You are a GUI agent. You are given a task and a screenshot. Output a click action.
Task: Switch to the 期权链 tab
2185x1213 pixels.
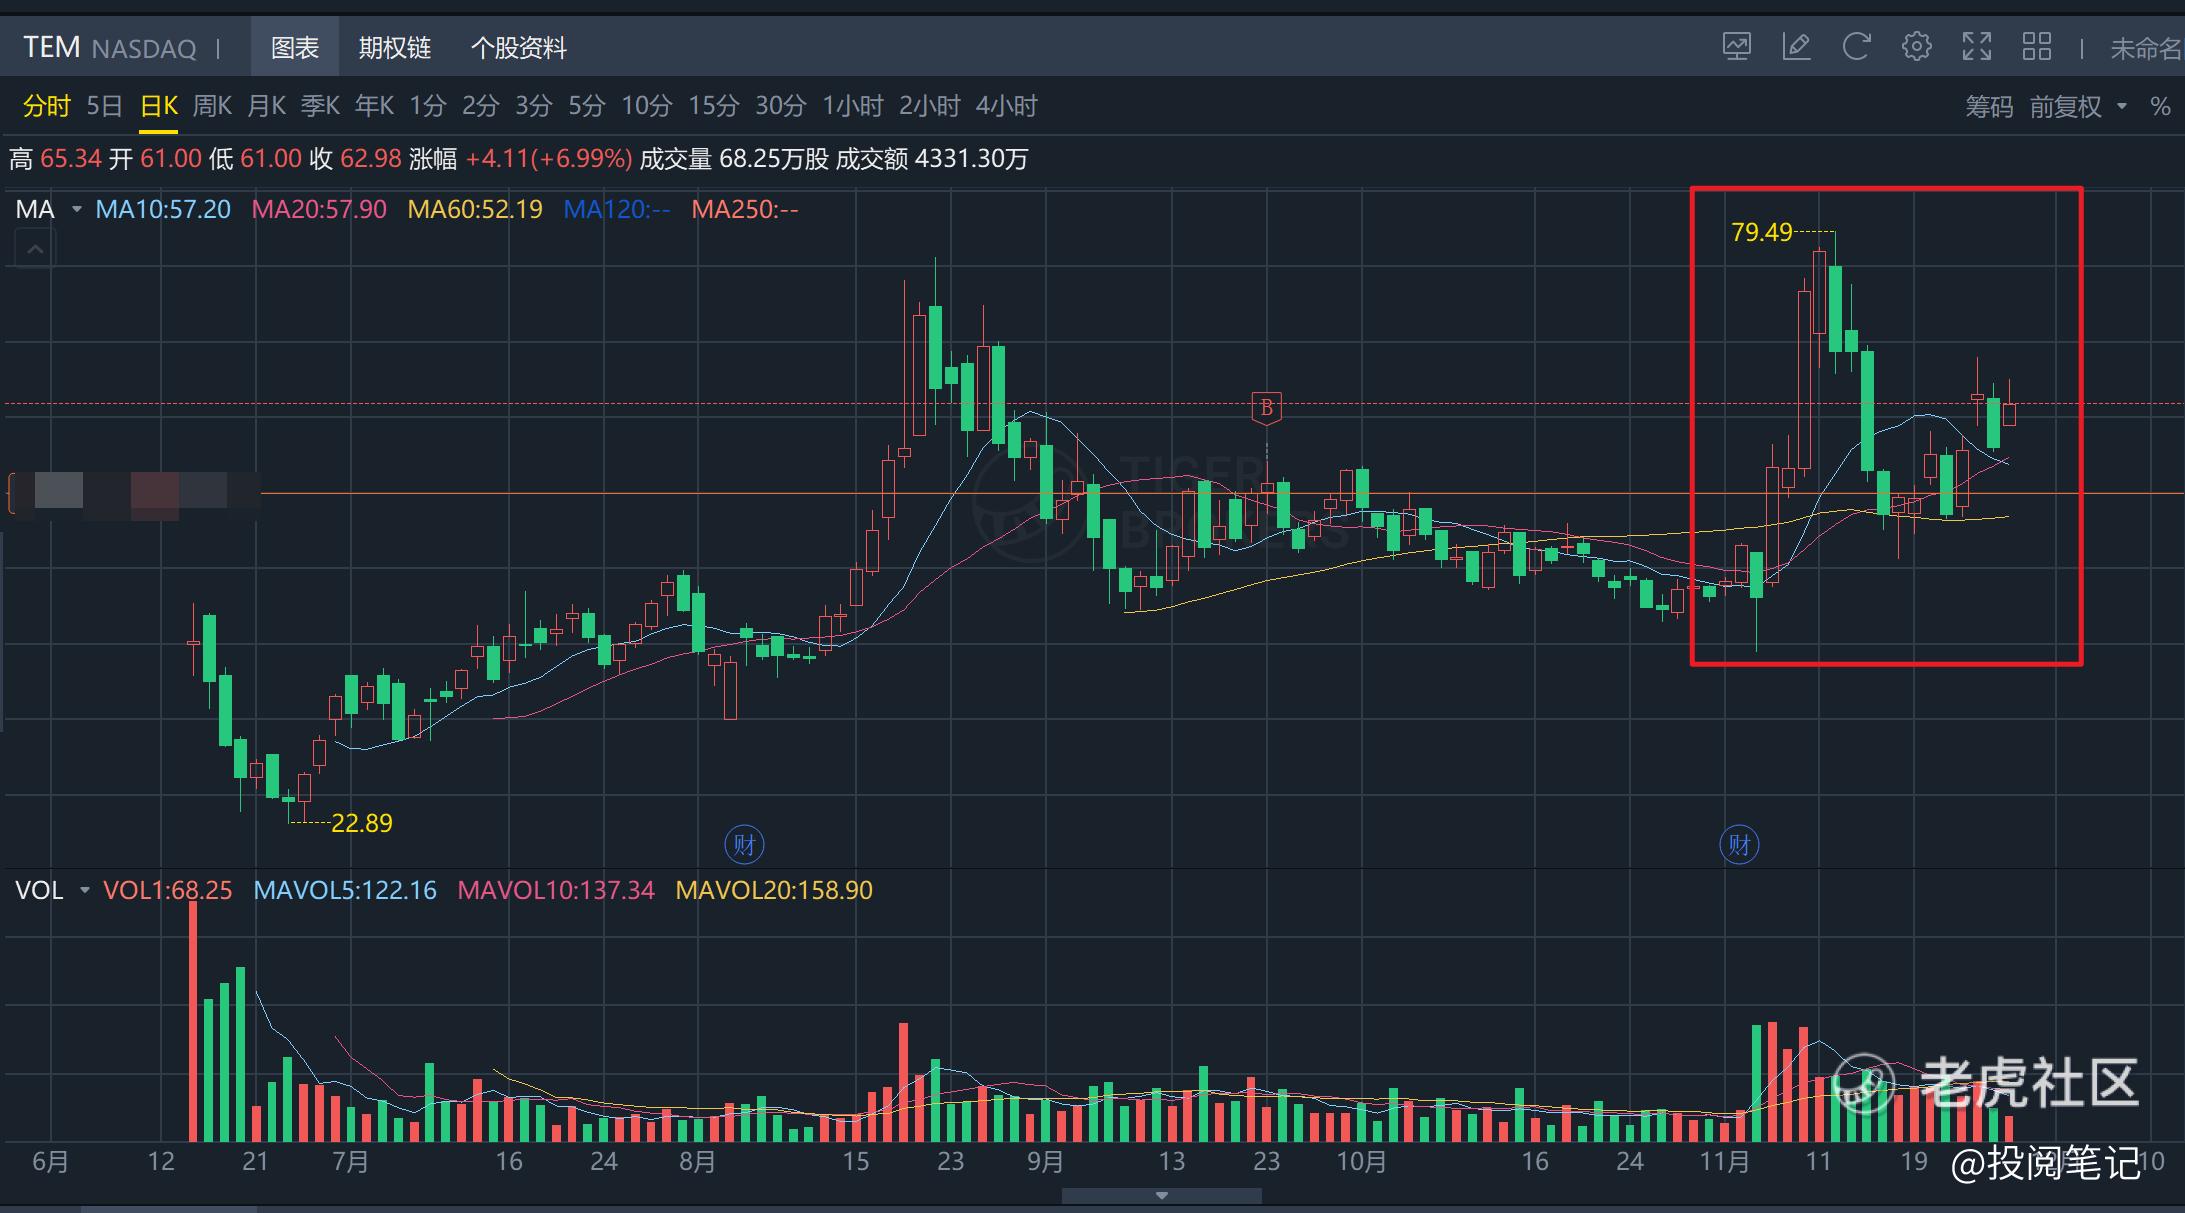394,48
